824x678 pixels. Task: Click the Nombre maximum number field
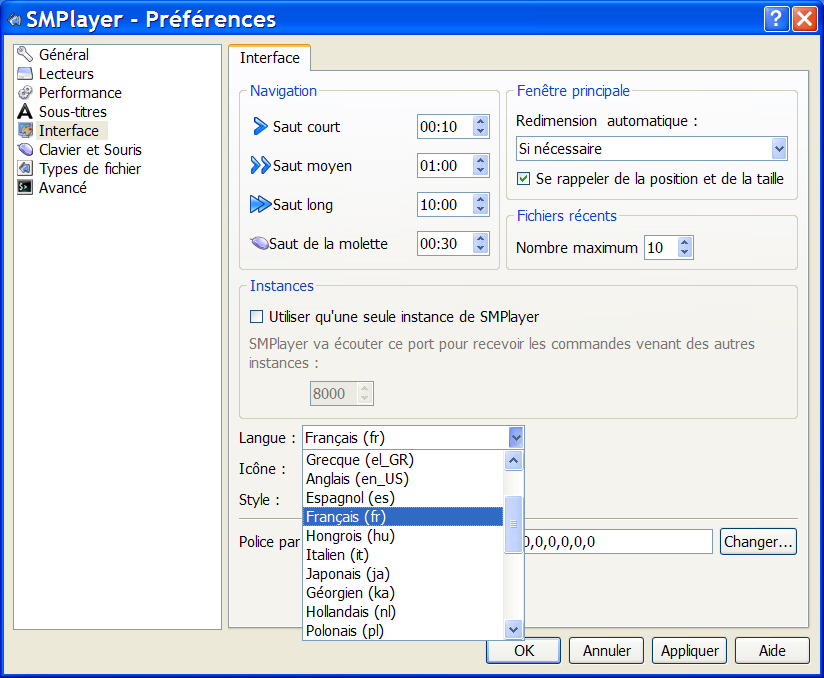click(x=661, y=248)
